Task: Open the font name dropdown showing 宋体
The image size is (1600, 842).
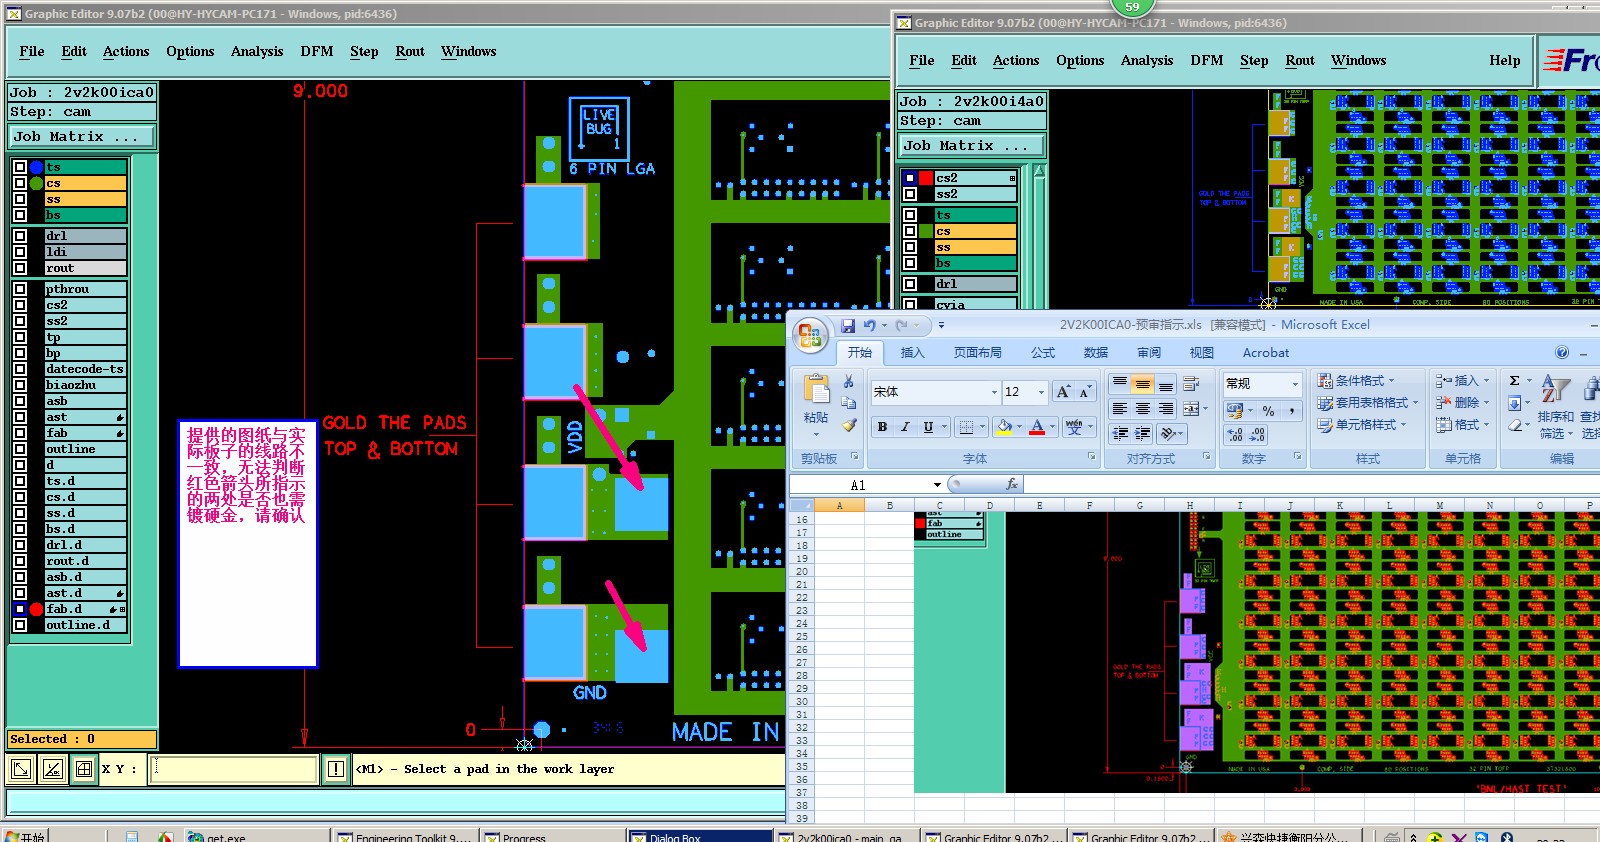Action: (994, 392)
